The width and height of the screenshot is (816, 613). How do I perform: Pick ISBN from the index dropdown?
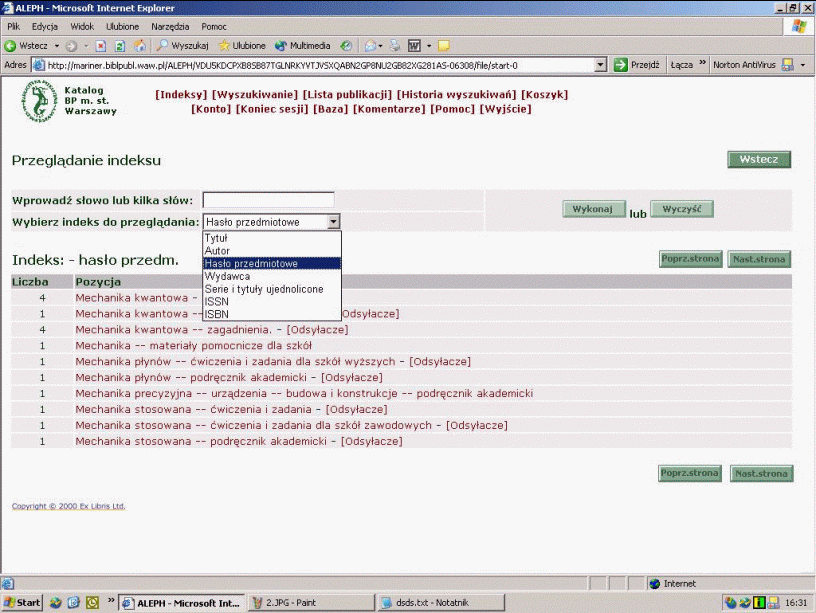click(216, 314)
